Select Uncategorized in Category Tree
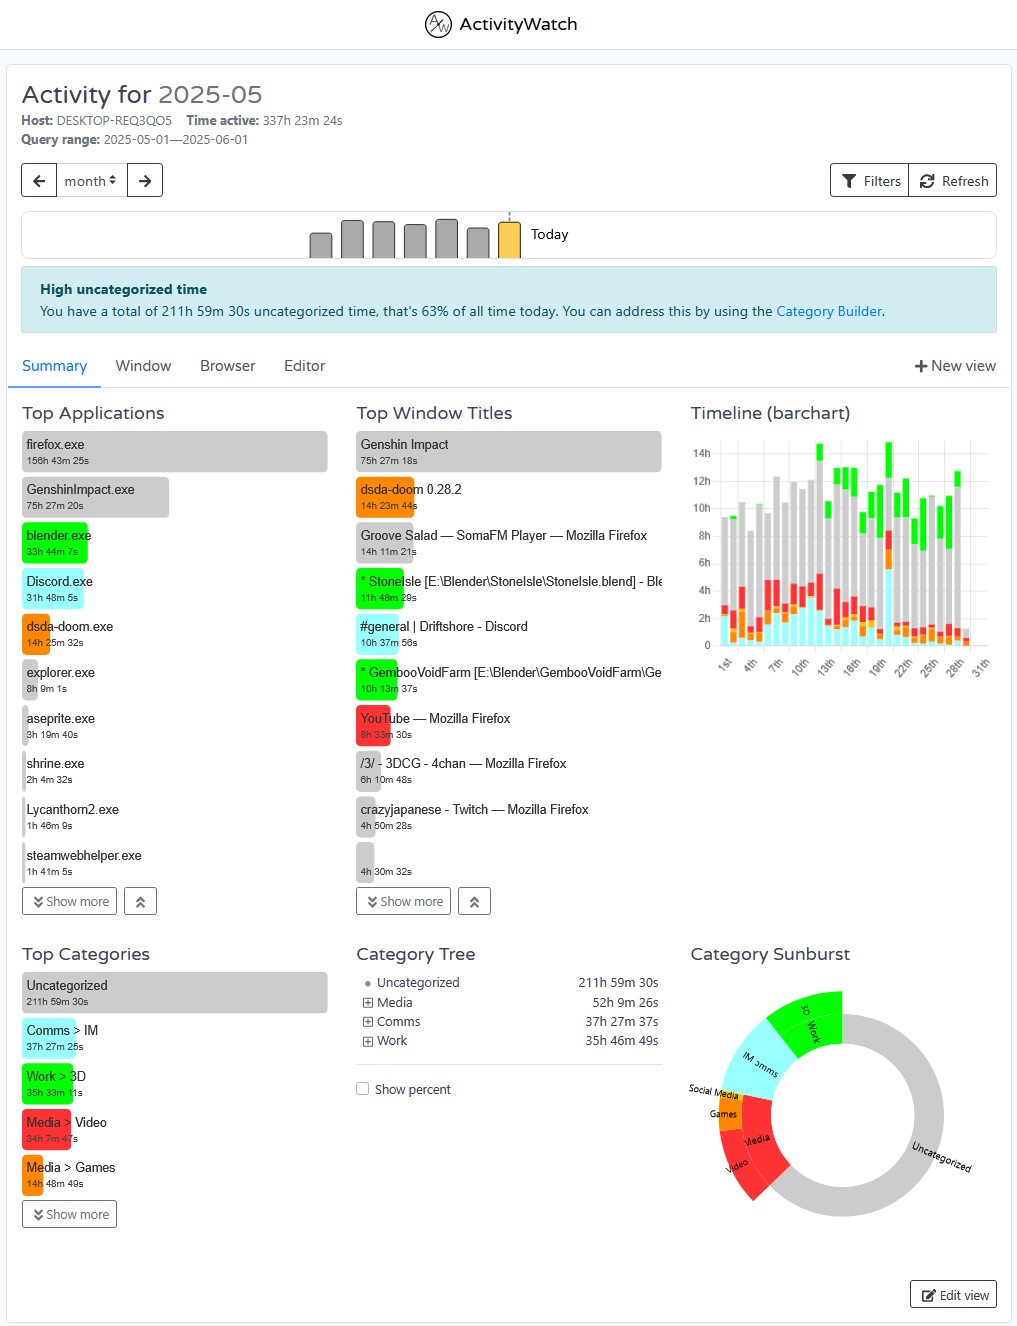This screenshot has width=1017, height=1326. click(418, 983)
